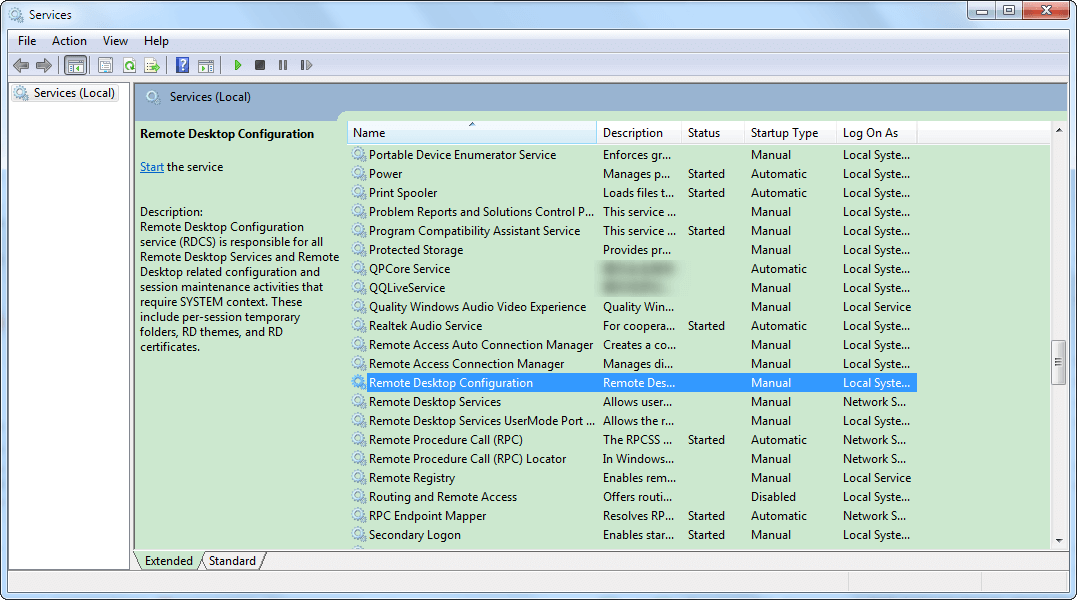Click the gear icon beside Remote Desktop Services
Viewport: 1077px width, 600px height.
[359, 401]
